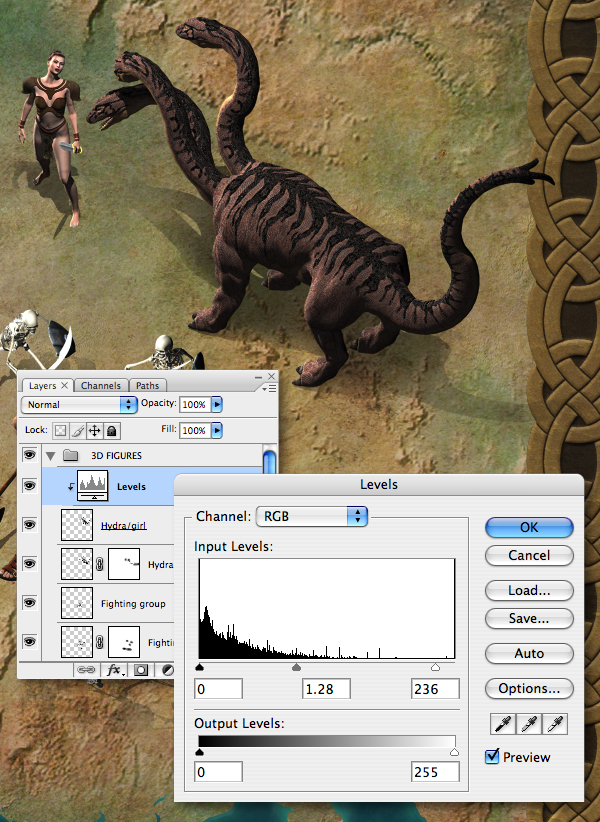Open the fx layer style menu icon
The height and width of the screenshot is (822, 600).
pos(115,669)
